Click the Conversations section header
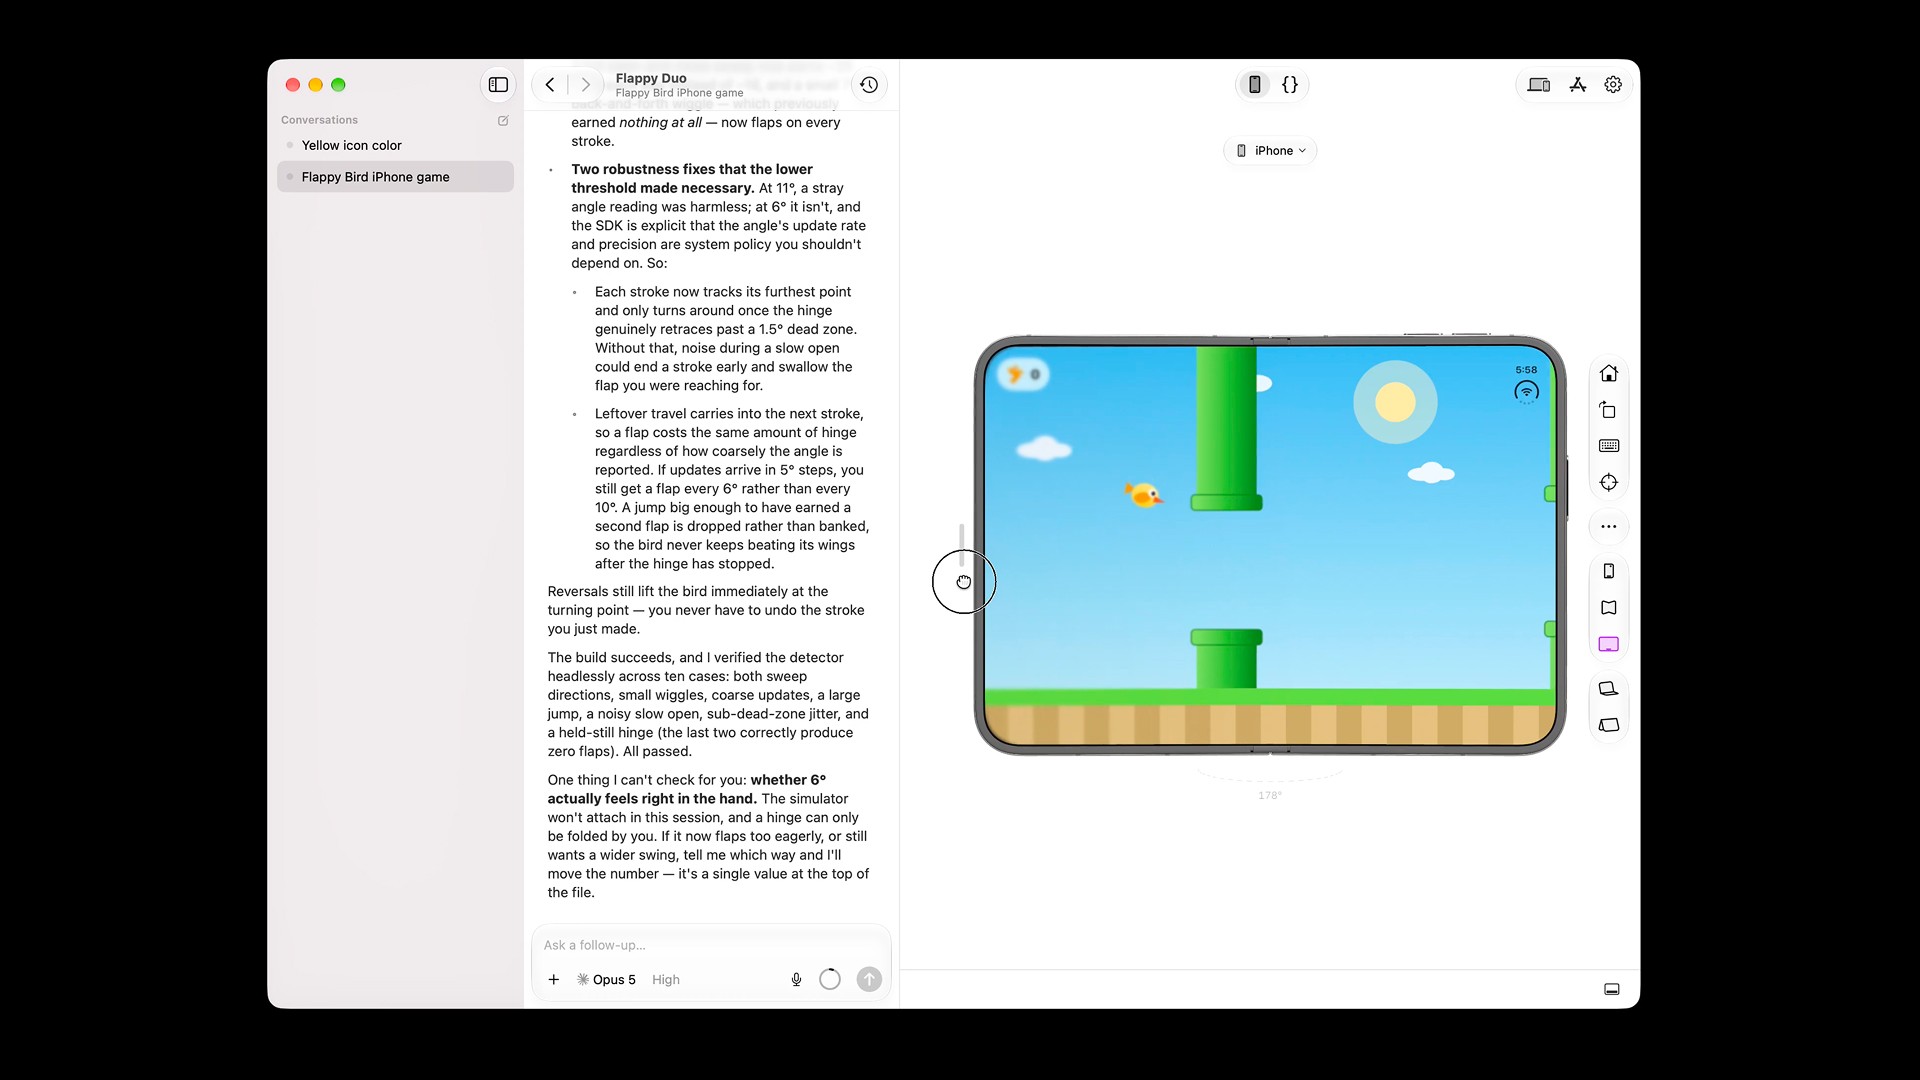 click(319, 120)
